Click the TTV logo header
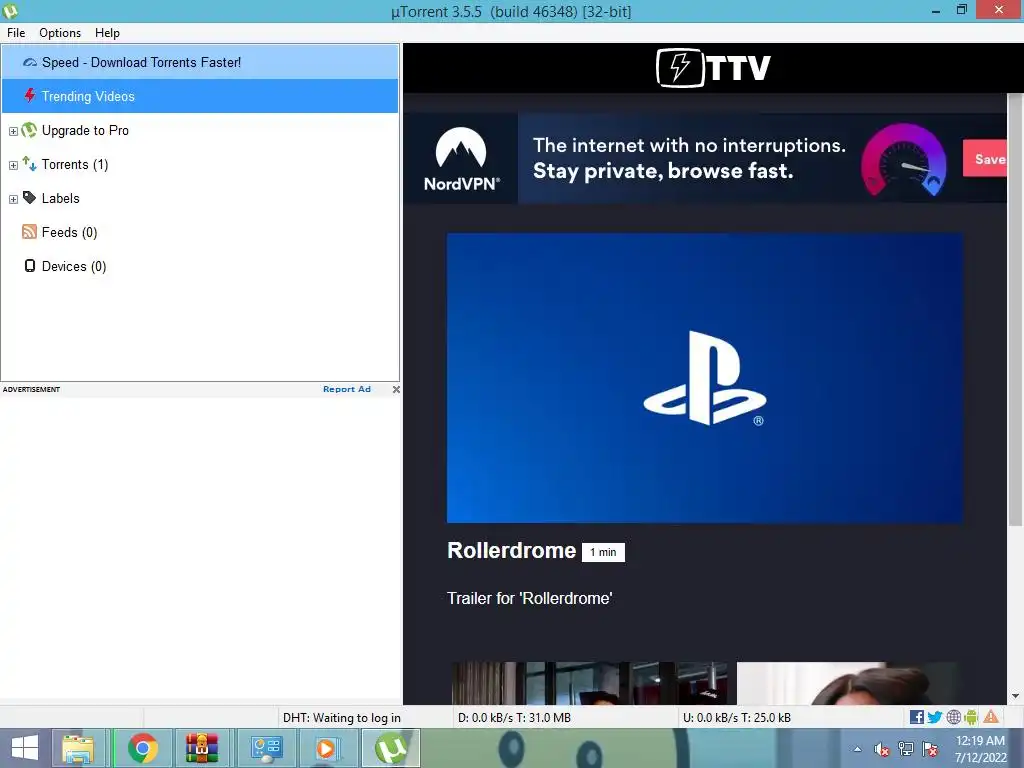1024x768 pixels. pos(713,67)
